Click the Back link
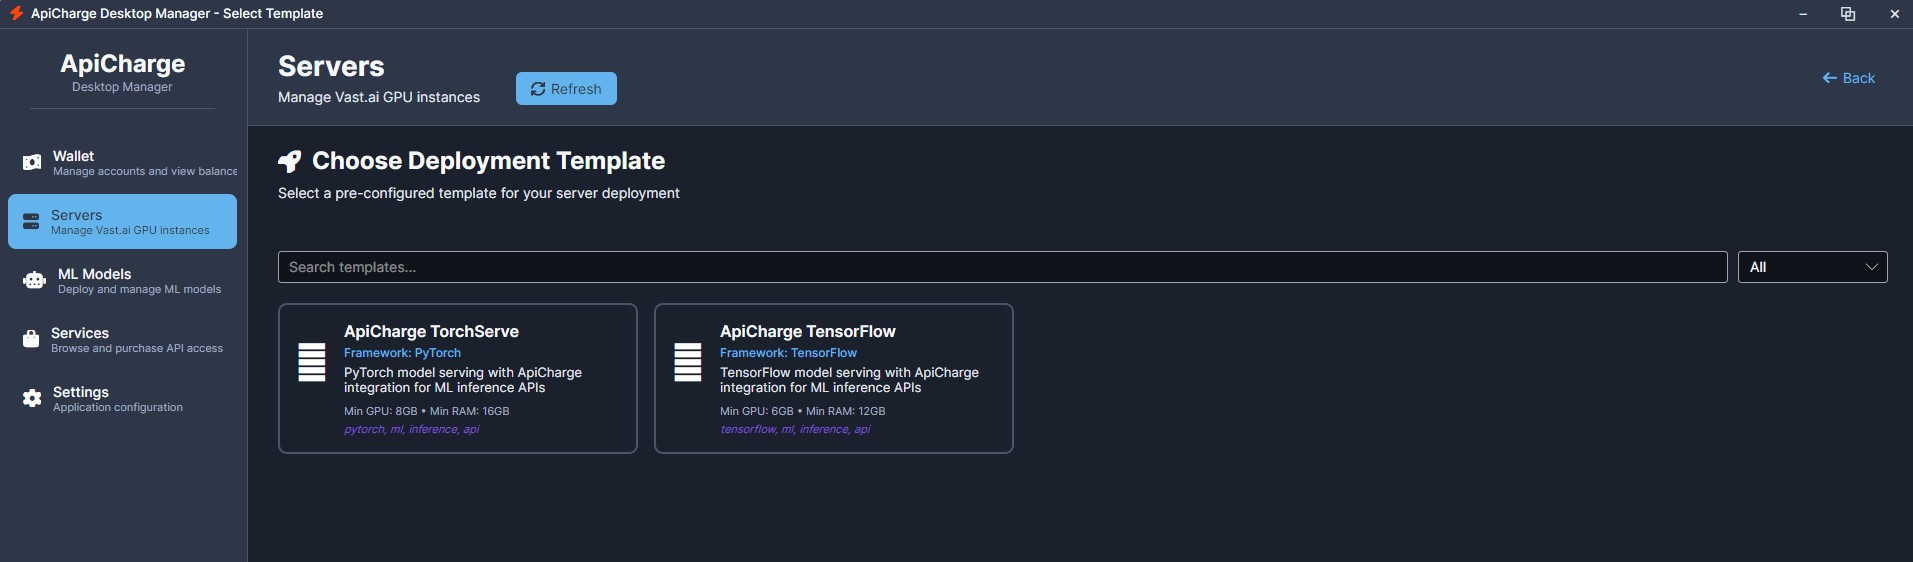Image resolution: width=1913 pixels, height=562 pixels. [1848, 78]
